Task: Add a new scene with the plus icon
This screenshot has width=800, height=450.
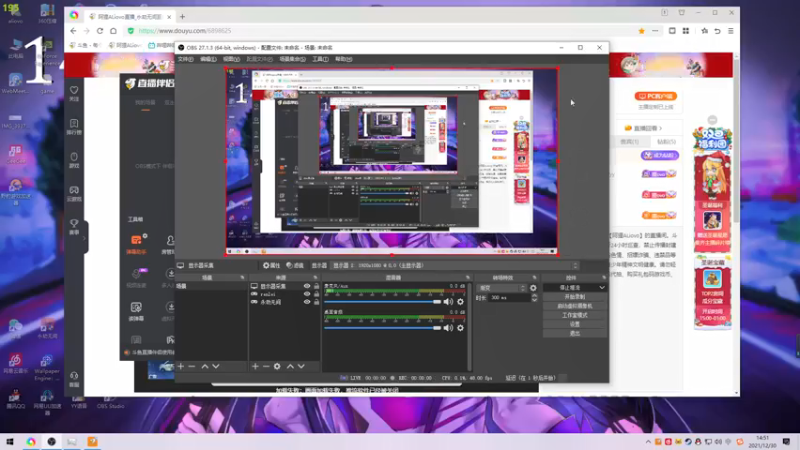Action: click(x=181, y=366)
